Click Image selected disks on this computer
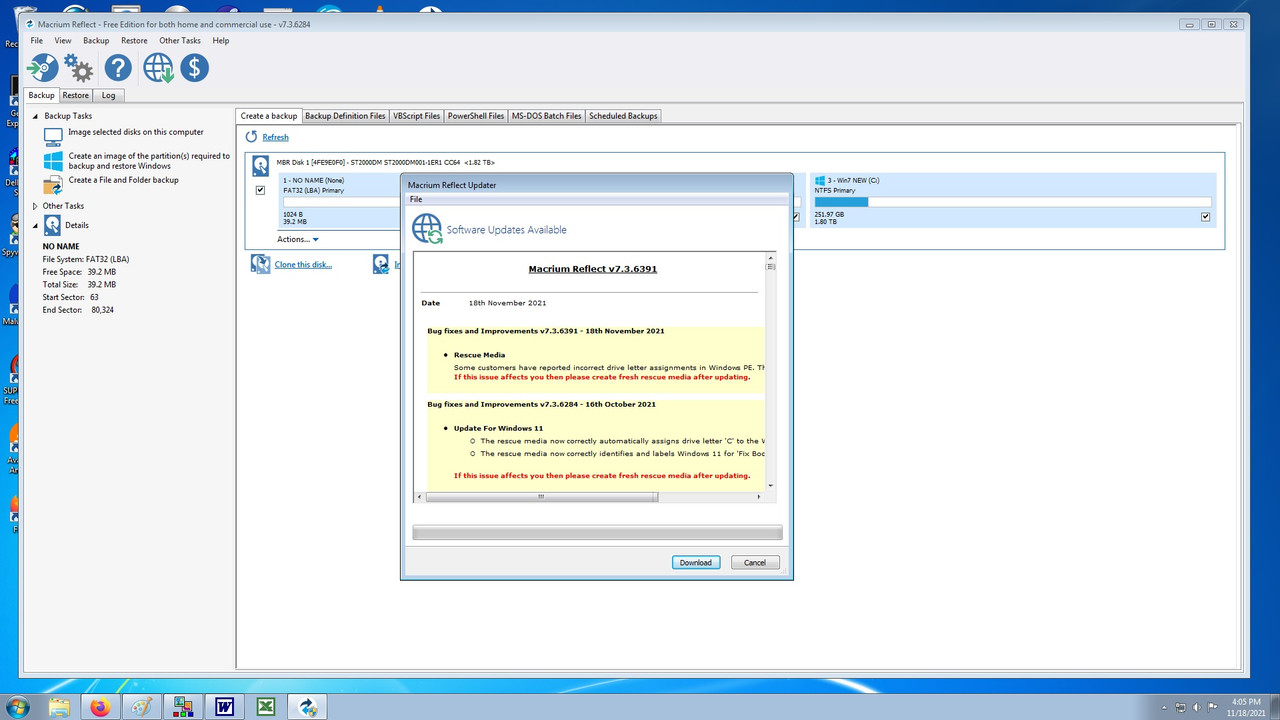This screenshot has height=720, width=1280. click(136, 132)
